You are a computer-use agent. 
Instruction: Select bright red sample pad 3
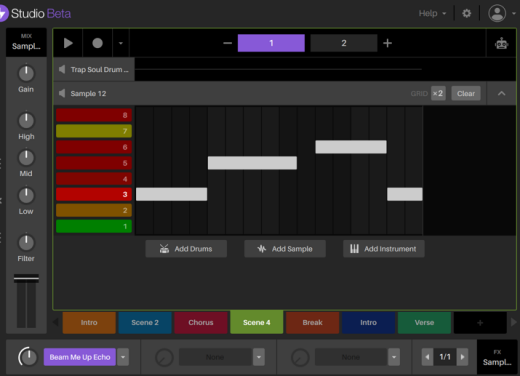[94, 194]
